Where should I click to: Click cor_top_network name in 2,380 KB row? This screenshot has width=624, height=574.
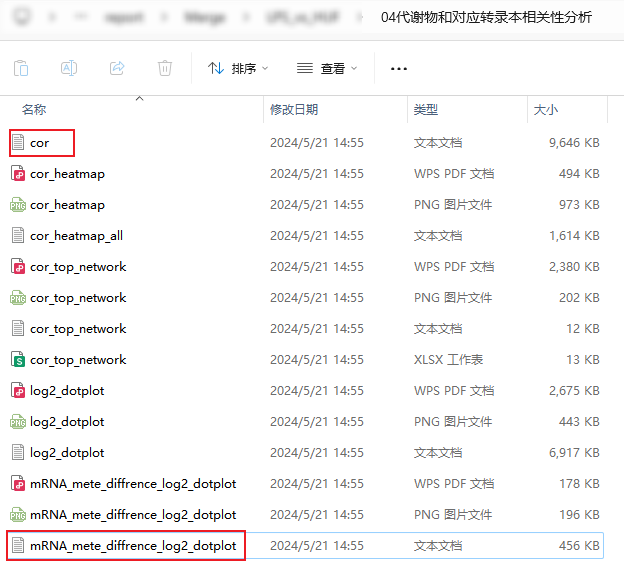(78, 267)
